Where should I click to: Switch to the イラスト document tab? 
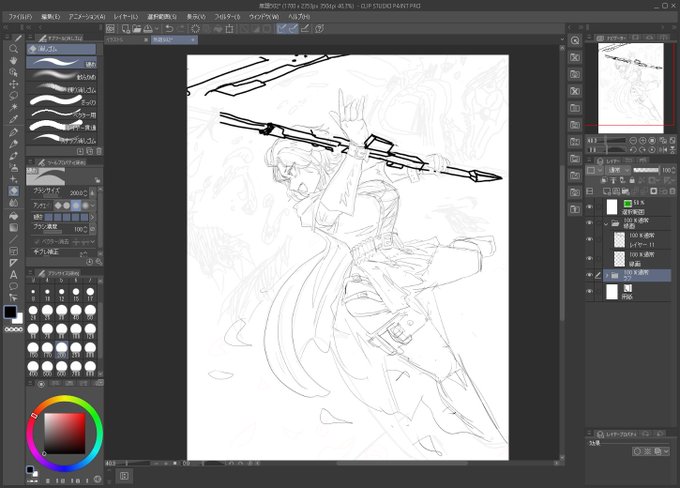pos(124,40)
